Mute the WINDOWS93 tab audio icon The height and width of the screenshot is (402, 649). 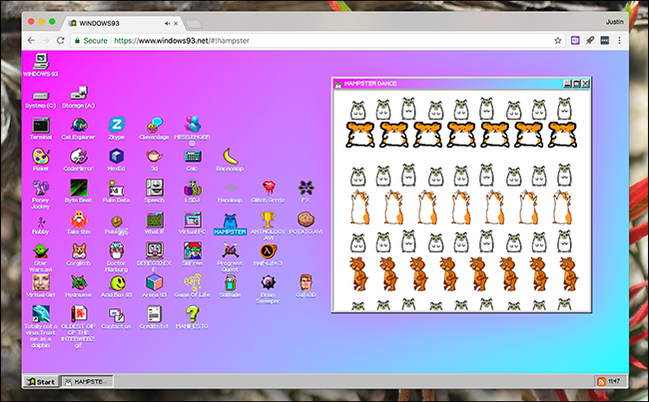click(167, 24)
